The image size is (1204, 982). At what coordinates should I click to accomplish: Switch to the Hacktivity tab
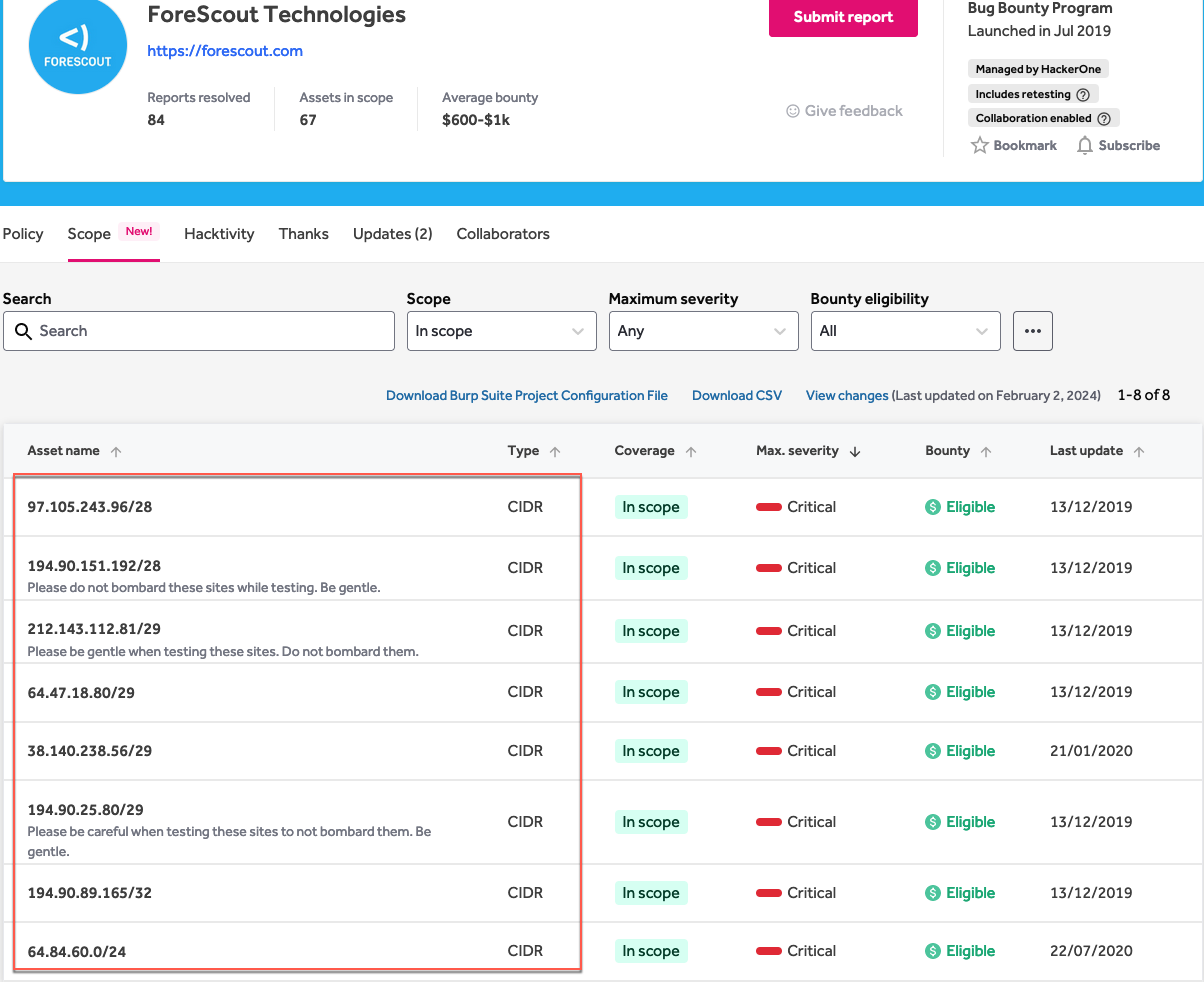(x=219, y=234)
